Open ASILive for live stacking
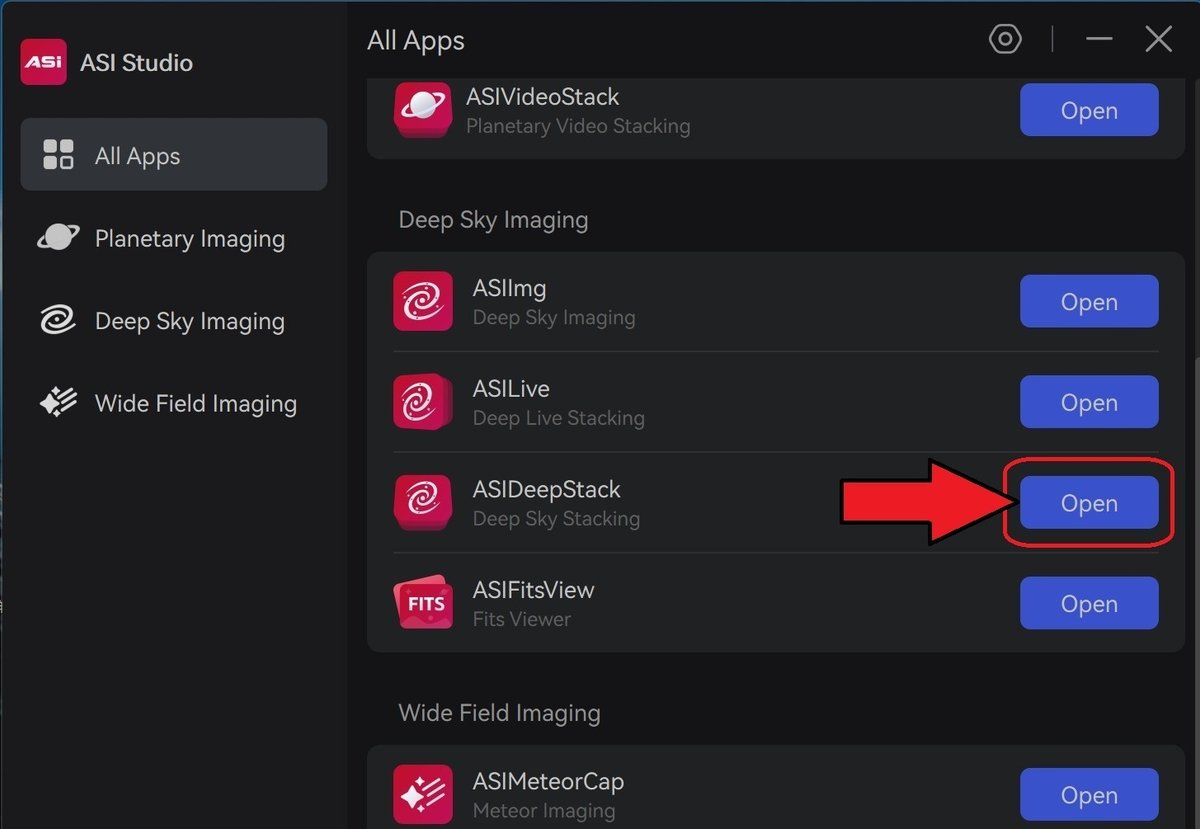The width and height of the screenshot is (1200, 829). [1088, 402]
